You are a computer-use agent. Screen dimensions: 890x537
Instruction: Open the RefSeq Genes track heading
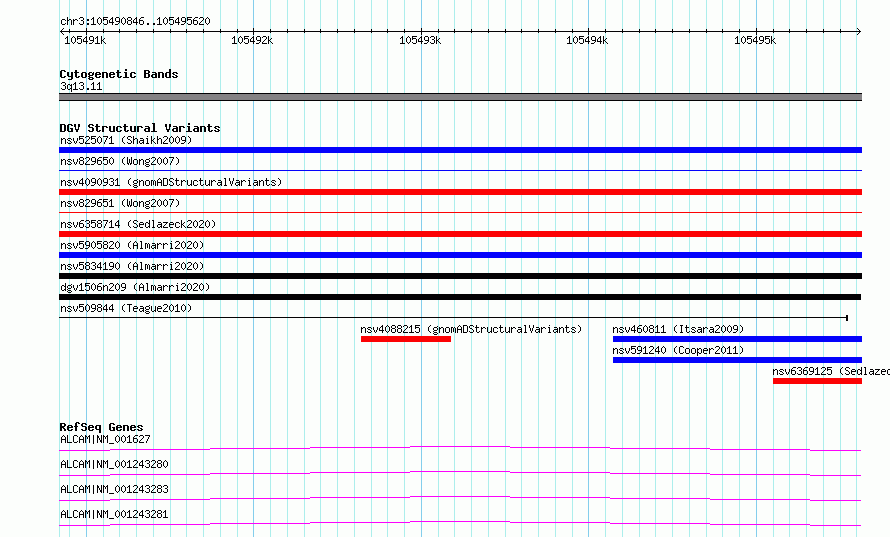coord(102,427)
